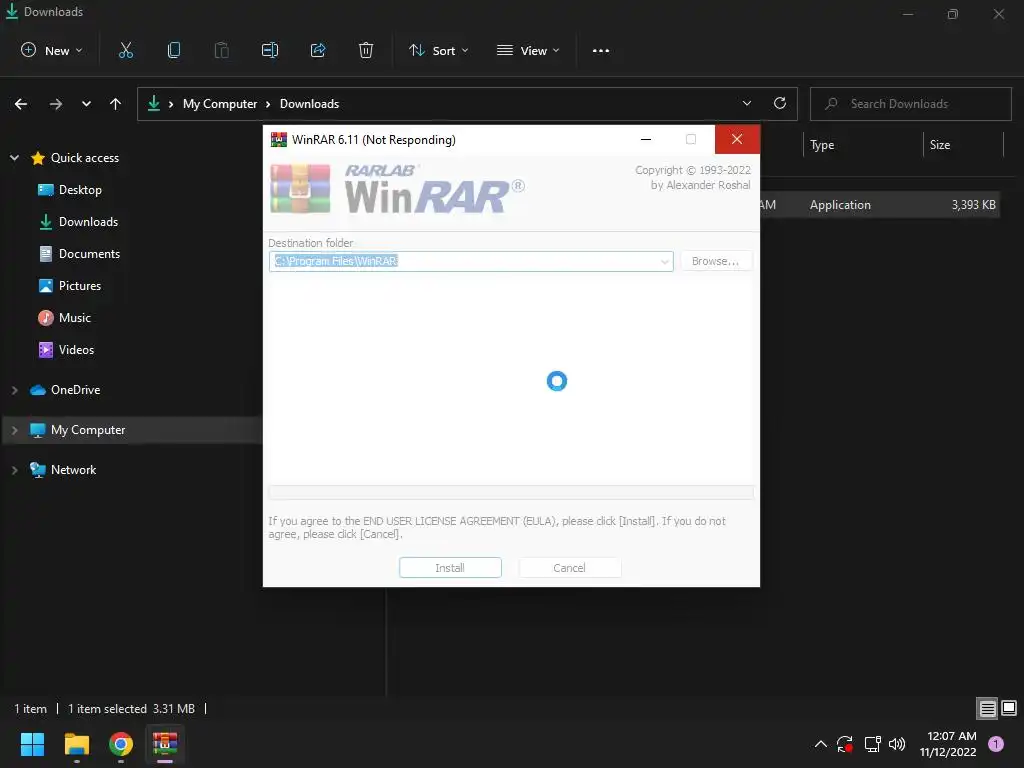Collapse the Quick access tree section

click(14, 157)
